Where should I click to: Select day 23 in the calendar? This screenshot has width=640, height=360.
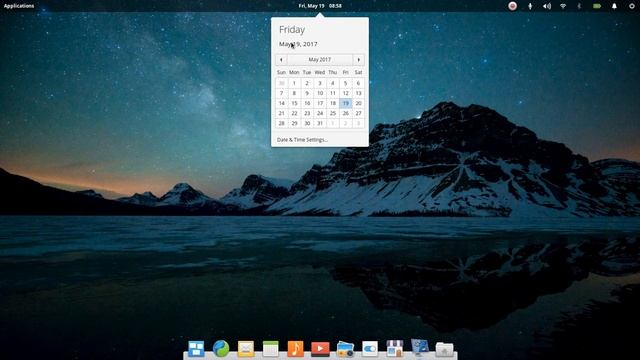coord(307,113)
